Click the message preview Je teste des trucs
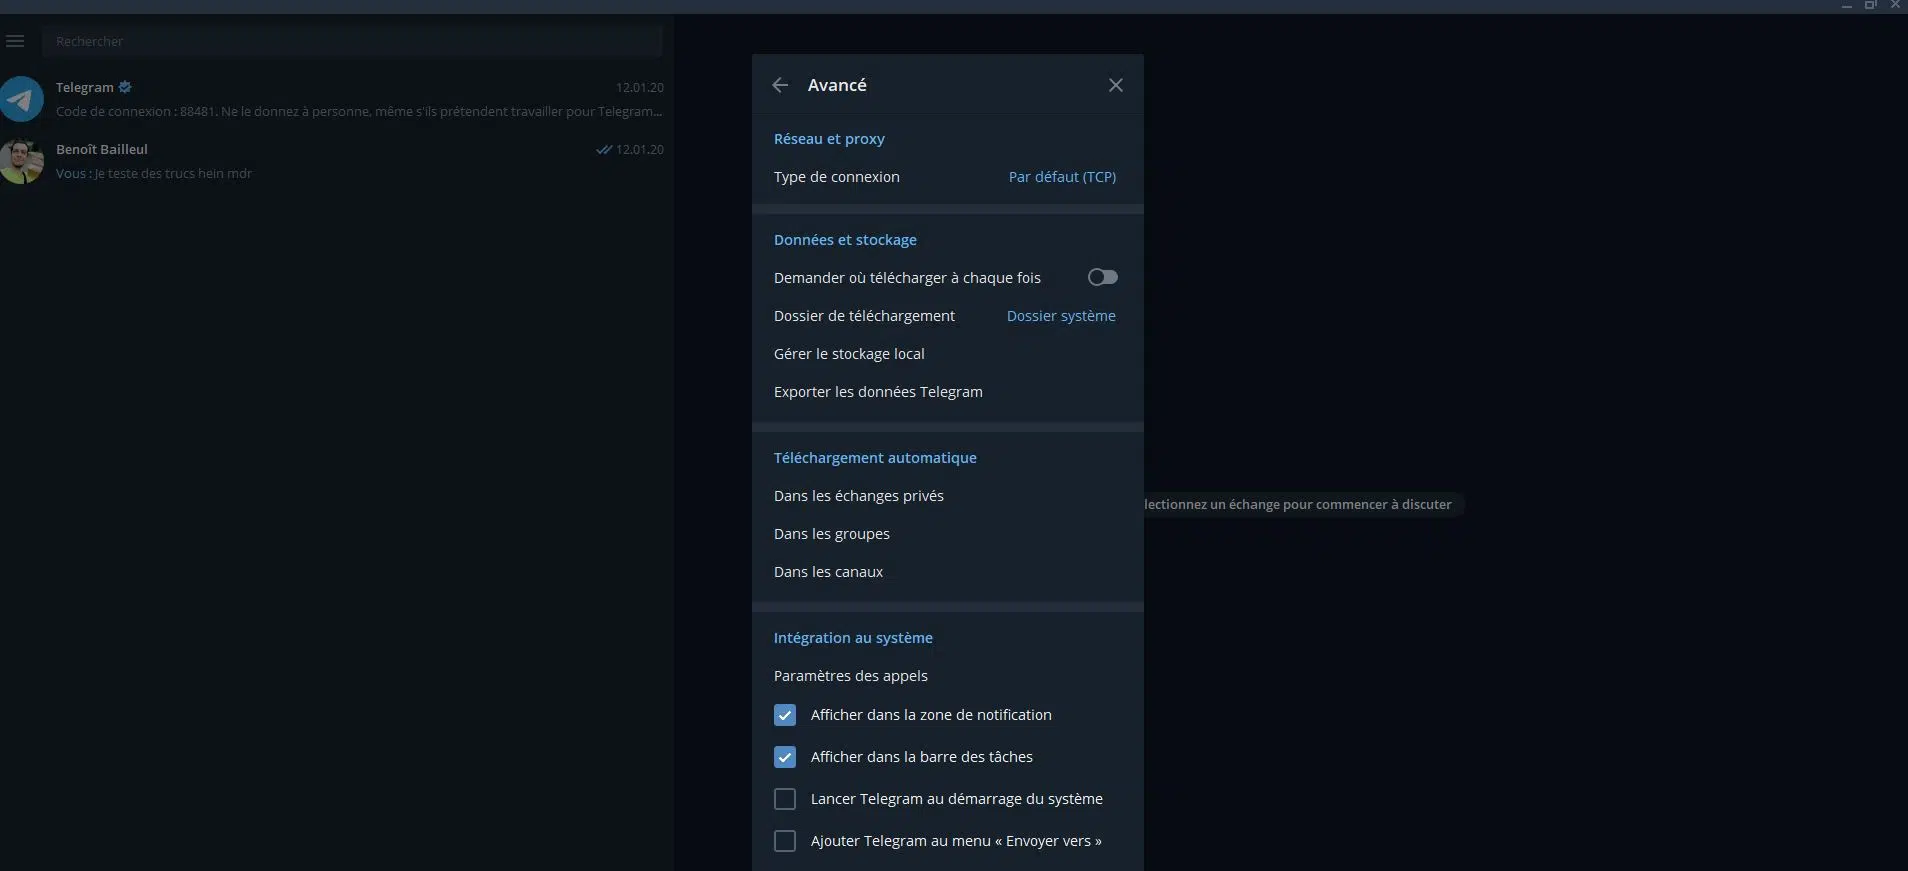This screenshot has height=871, width=1908. 172,173
